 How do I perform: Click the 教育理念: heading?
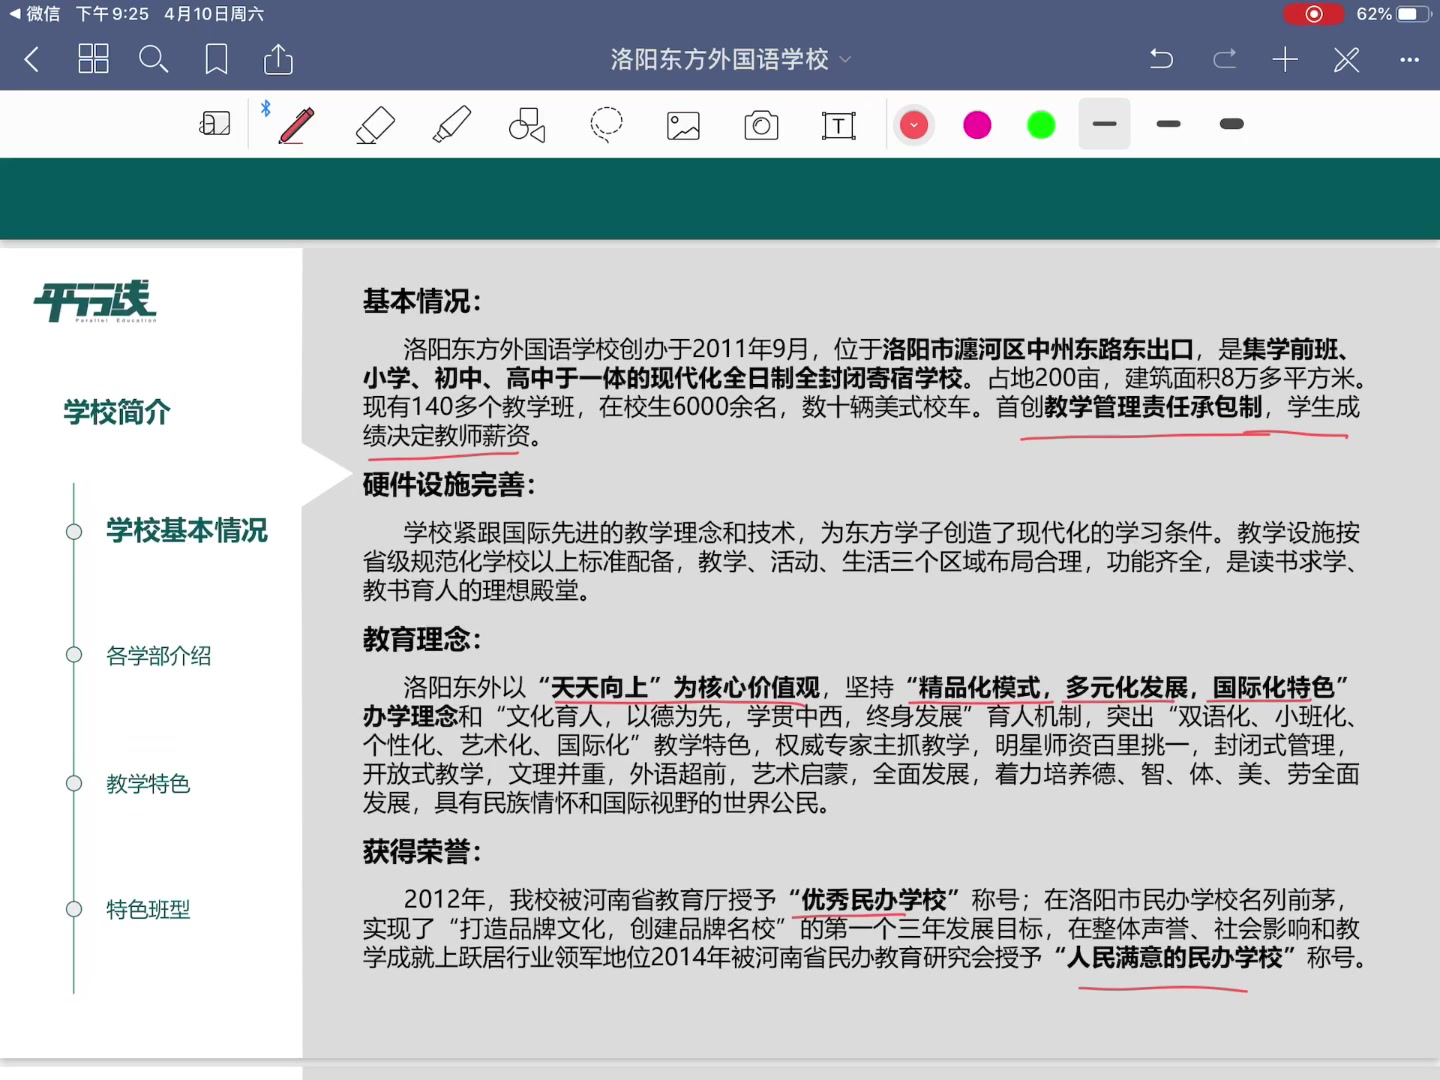(422, 639)
